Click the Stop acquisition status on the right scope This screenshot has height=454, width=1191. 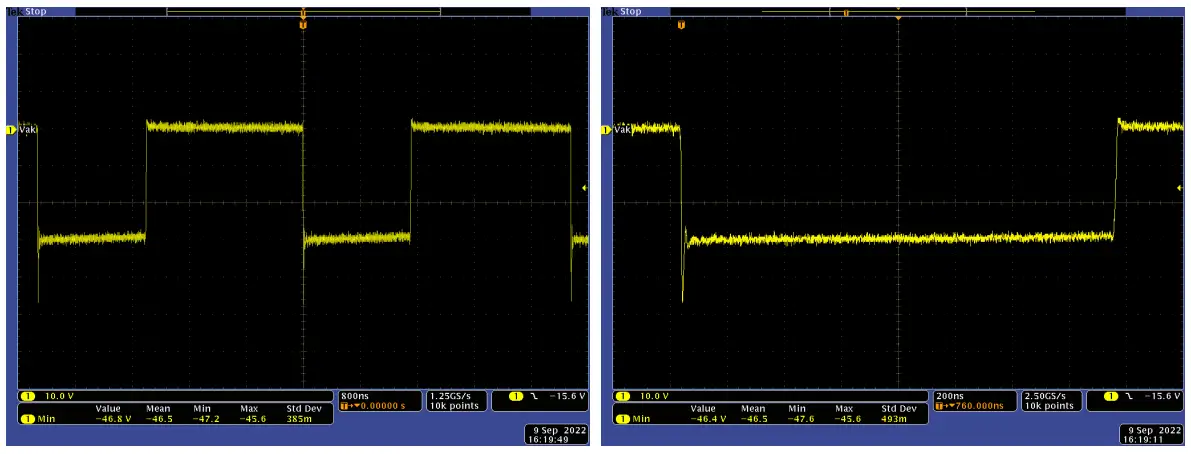pos(630,11)
